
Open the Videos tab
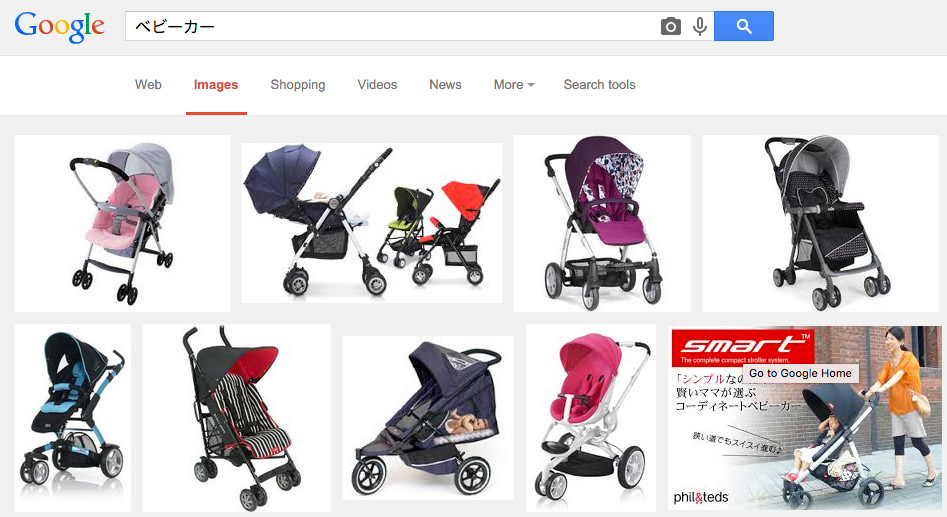click(x=377, y=85)
